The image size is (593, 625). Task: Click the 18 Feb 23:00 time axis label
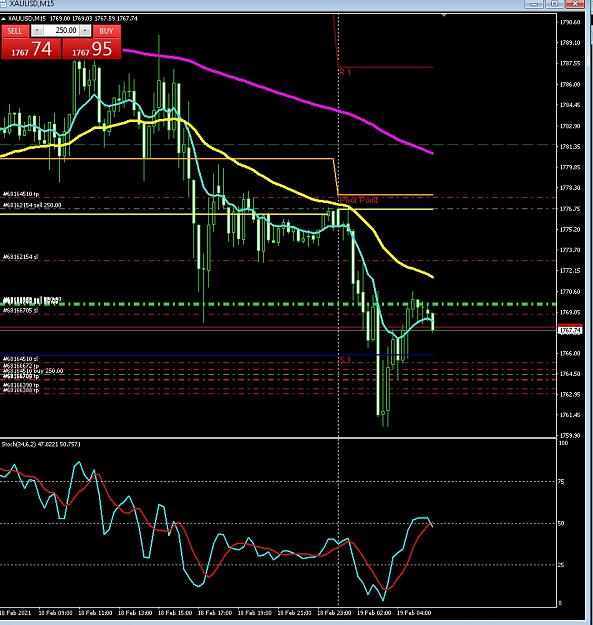tap(334, 613)
